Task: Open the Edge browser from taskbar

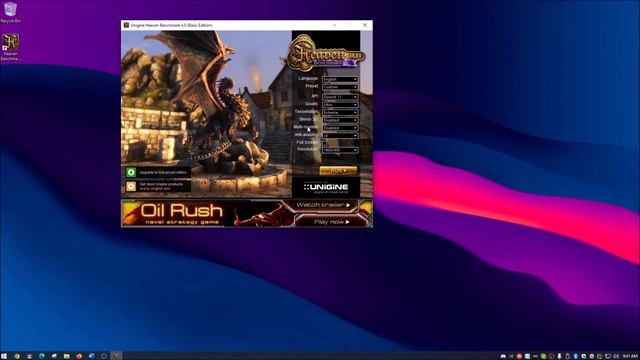Action: (42, 356)
